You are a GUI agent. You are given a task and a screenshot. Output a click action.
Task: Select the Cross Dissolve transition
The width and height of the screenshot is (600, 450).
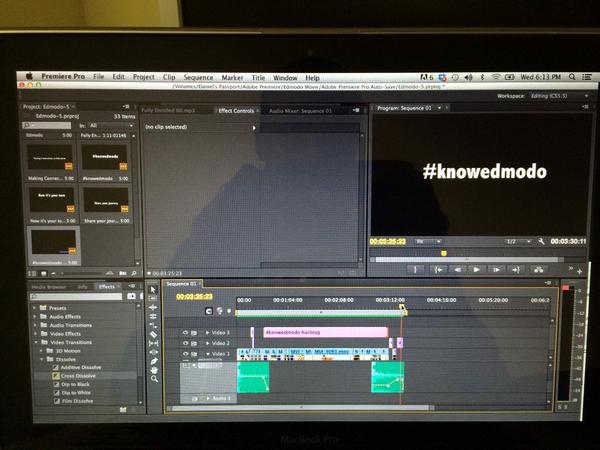(78, 376)
